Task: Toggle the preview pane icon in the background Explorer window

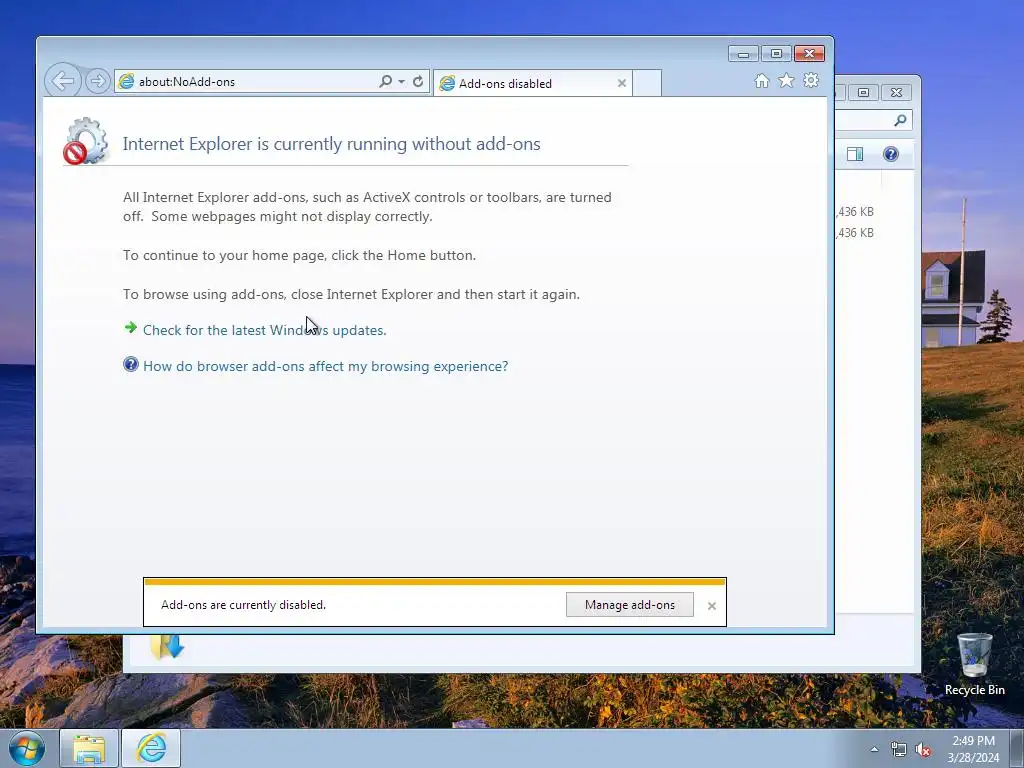Action: (x=855, y=154)
